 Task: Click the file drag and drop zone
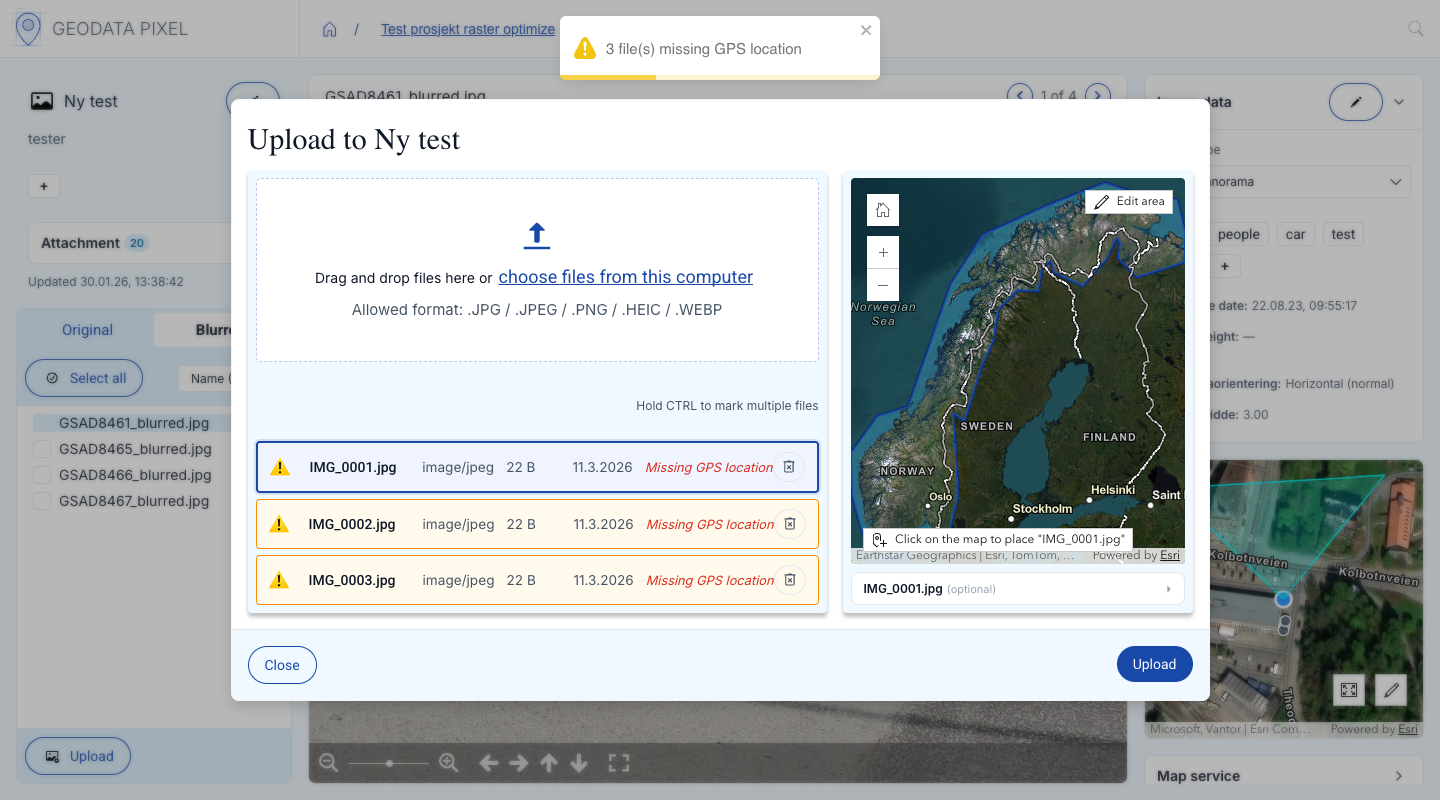[537, 270]
